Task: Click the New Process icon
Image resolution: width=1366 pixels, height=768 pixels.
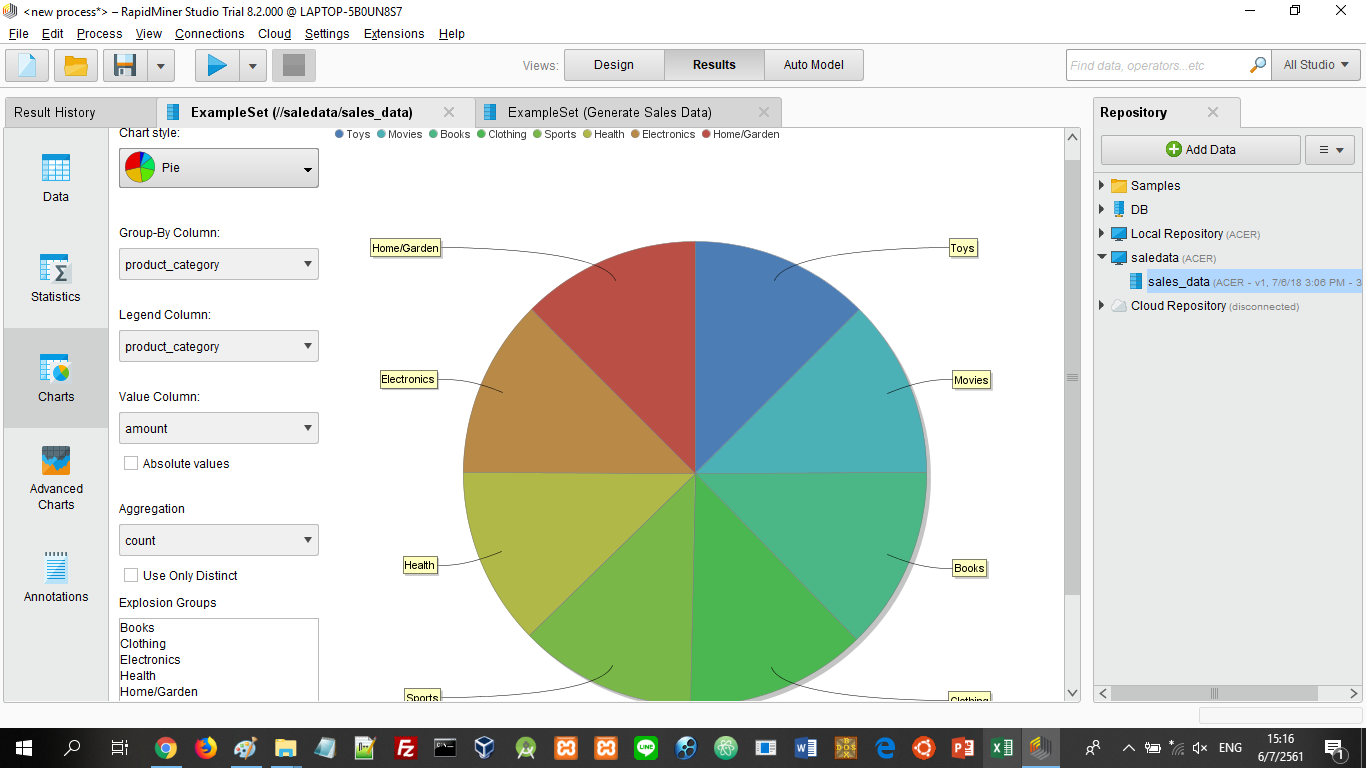Action: click(27, 66)
